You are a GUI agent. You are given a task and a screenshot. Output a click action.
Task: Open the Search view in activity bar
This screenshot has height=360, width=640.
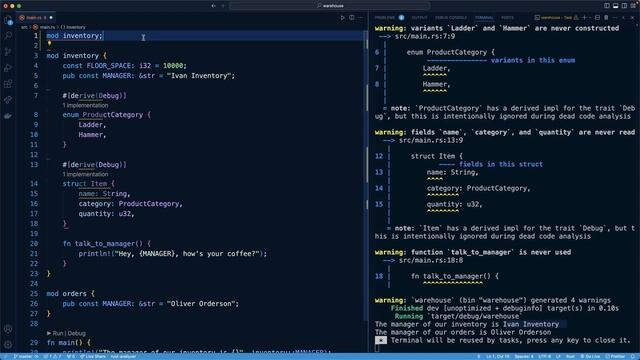pyautogui.click(x=8, y=36)
